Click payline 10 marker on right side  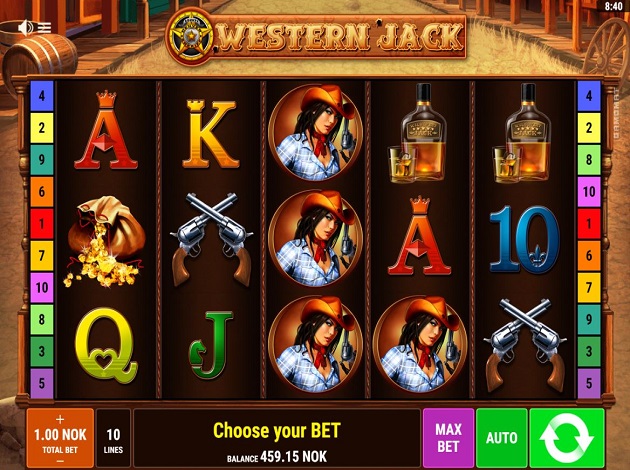pos(589,192)
